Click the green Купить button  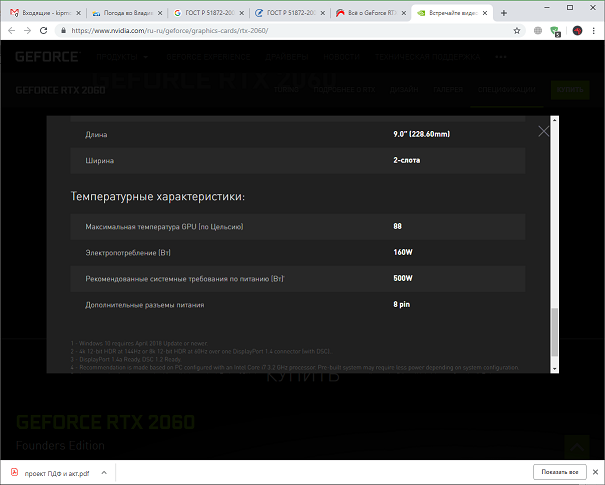(x=570, y=90)
